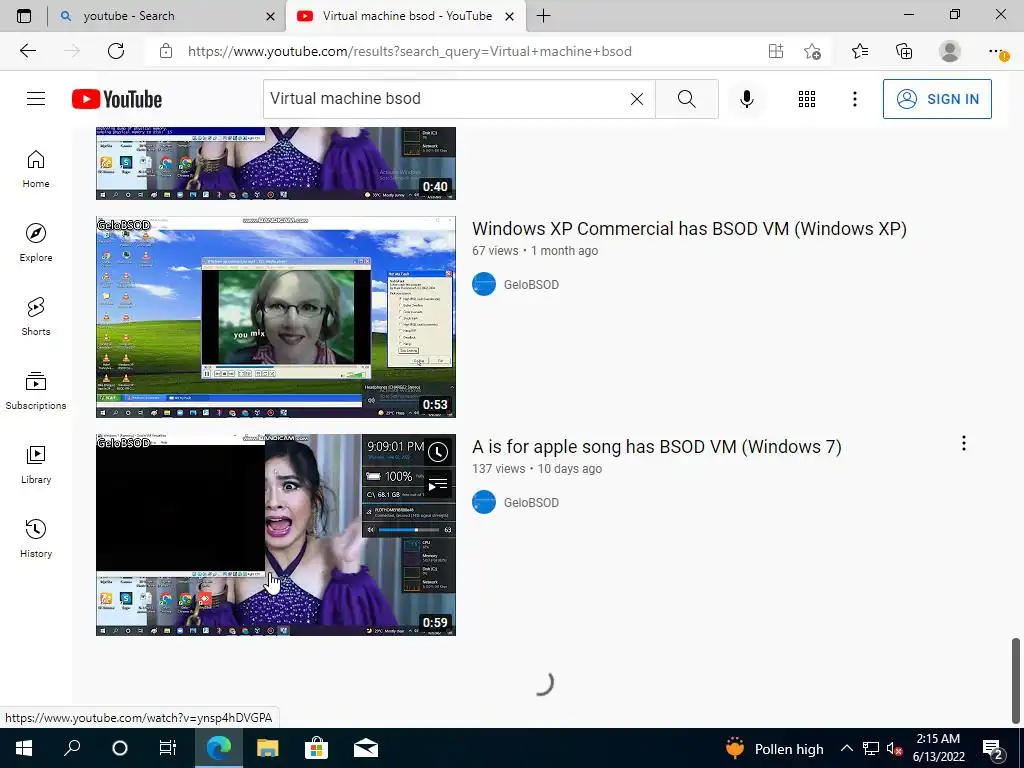This screenshot has width=1024, height=768.
Task: Start voice search with microphone
Action: point(746,99)
